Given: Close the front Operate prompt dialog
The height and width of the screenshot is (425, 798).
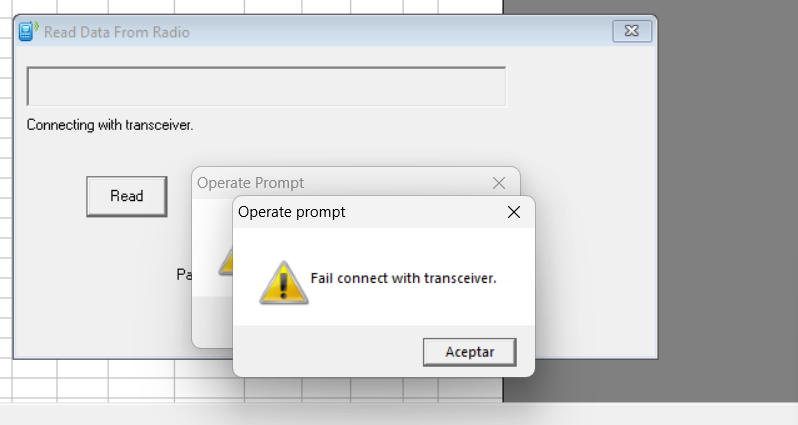Looking at the screenshot, I should [514, 212].
